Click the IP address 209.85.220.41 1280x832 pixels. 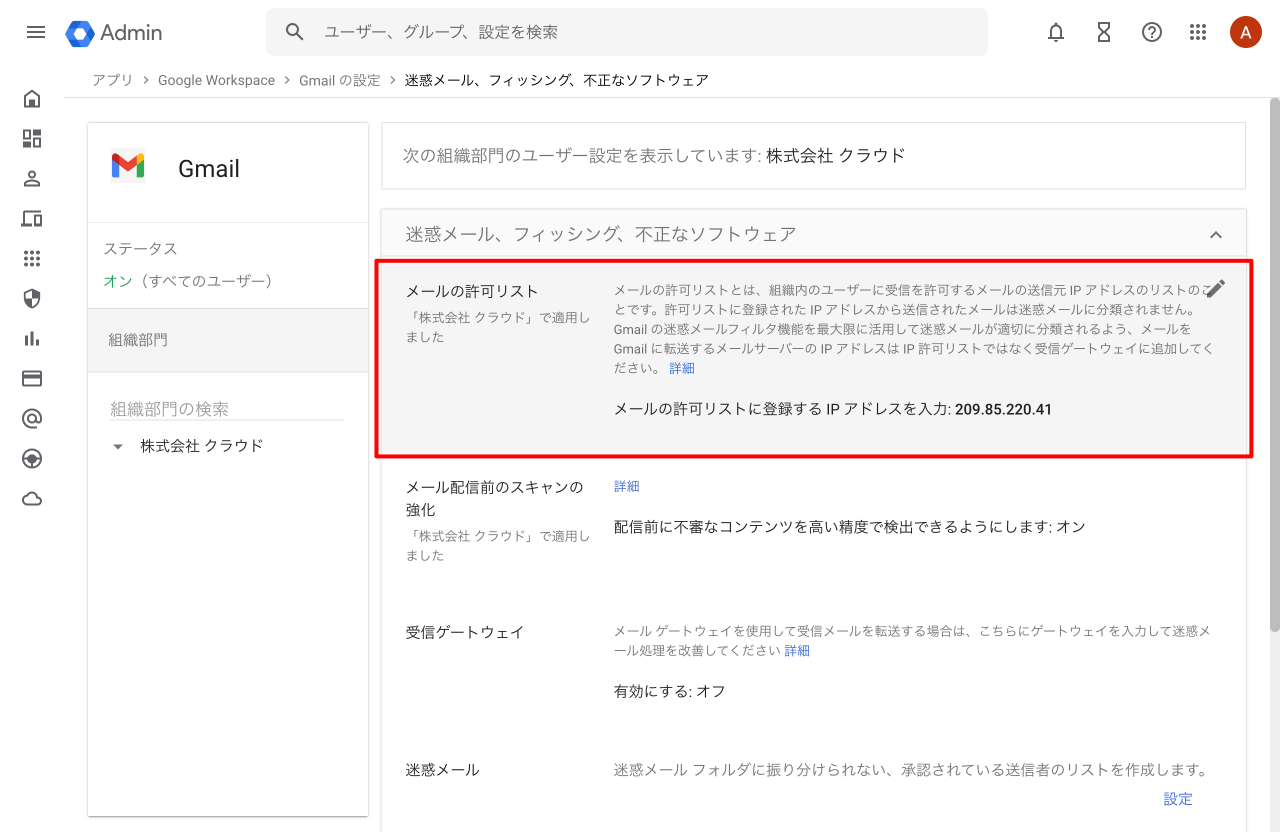point(1004,409)
